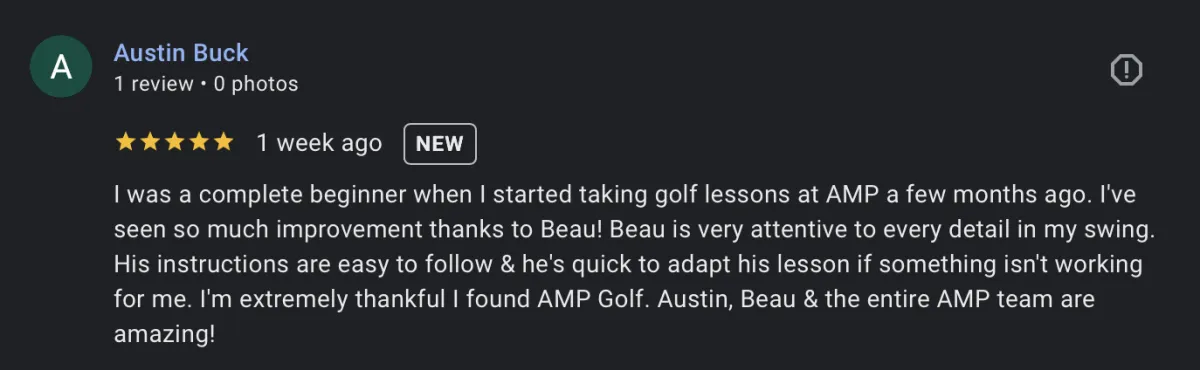Click the green "A" profile avatar

(x=61, y=68)
